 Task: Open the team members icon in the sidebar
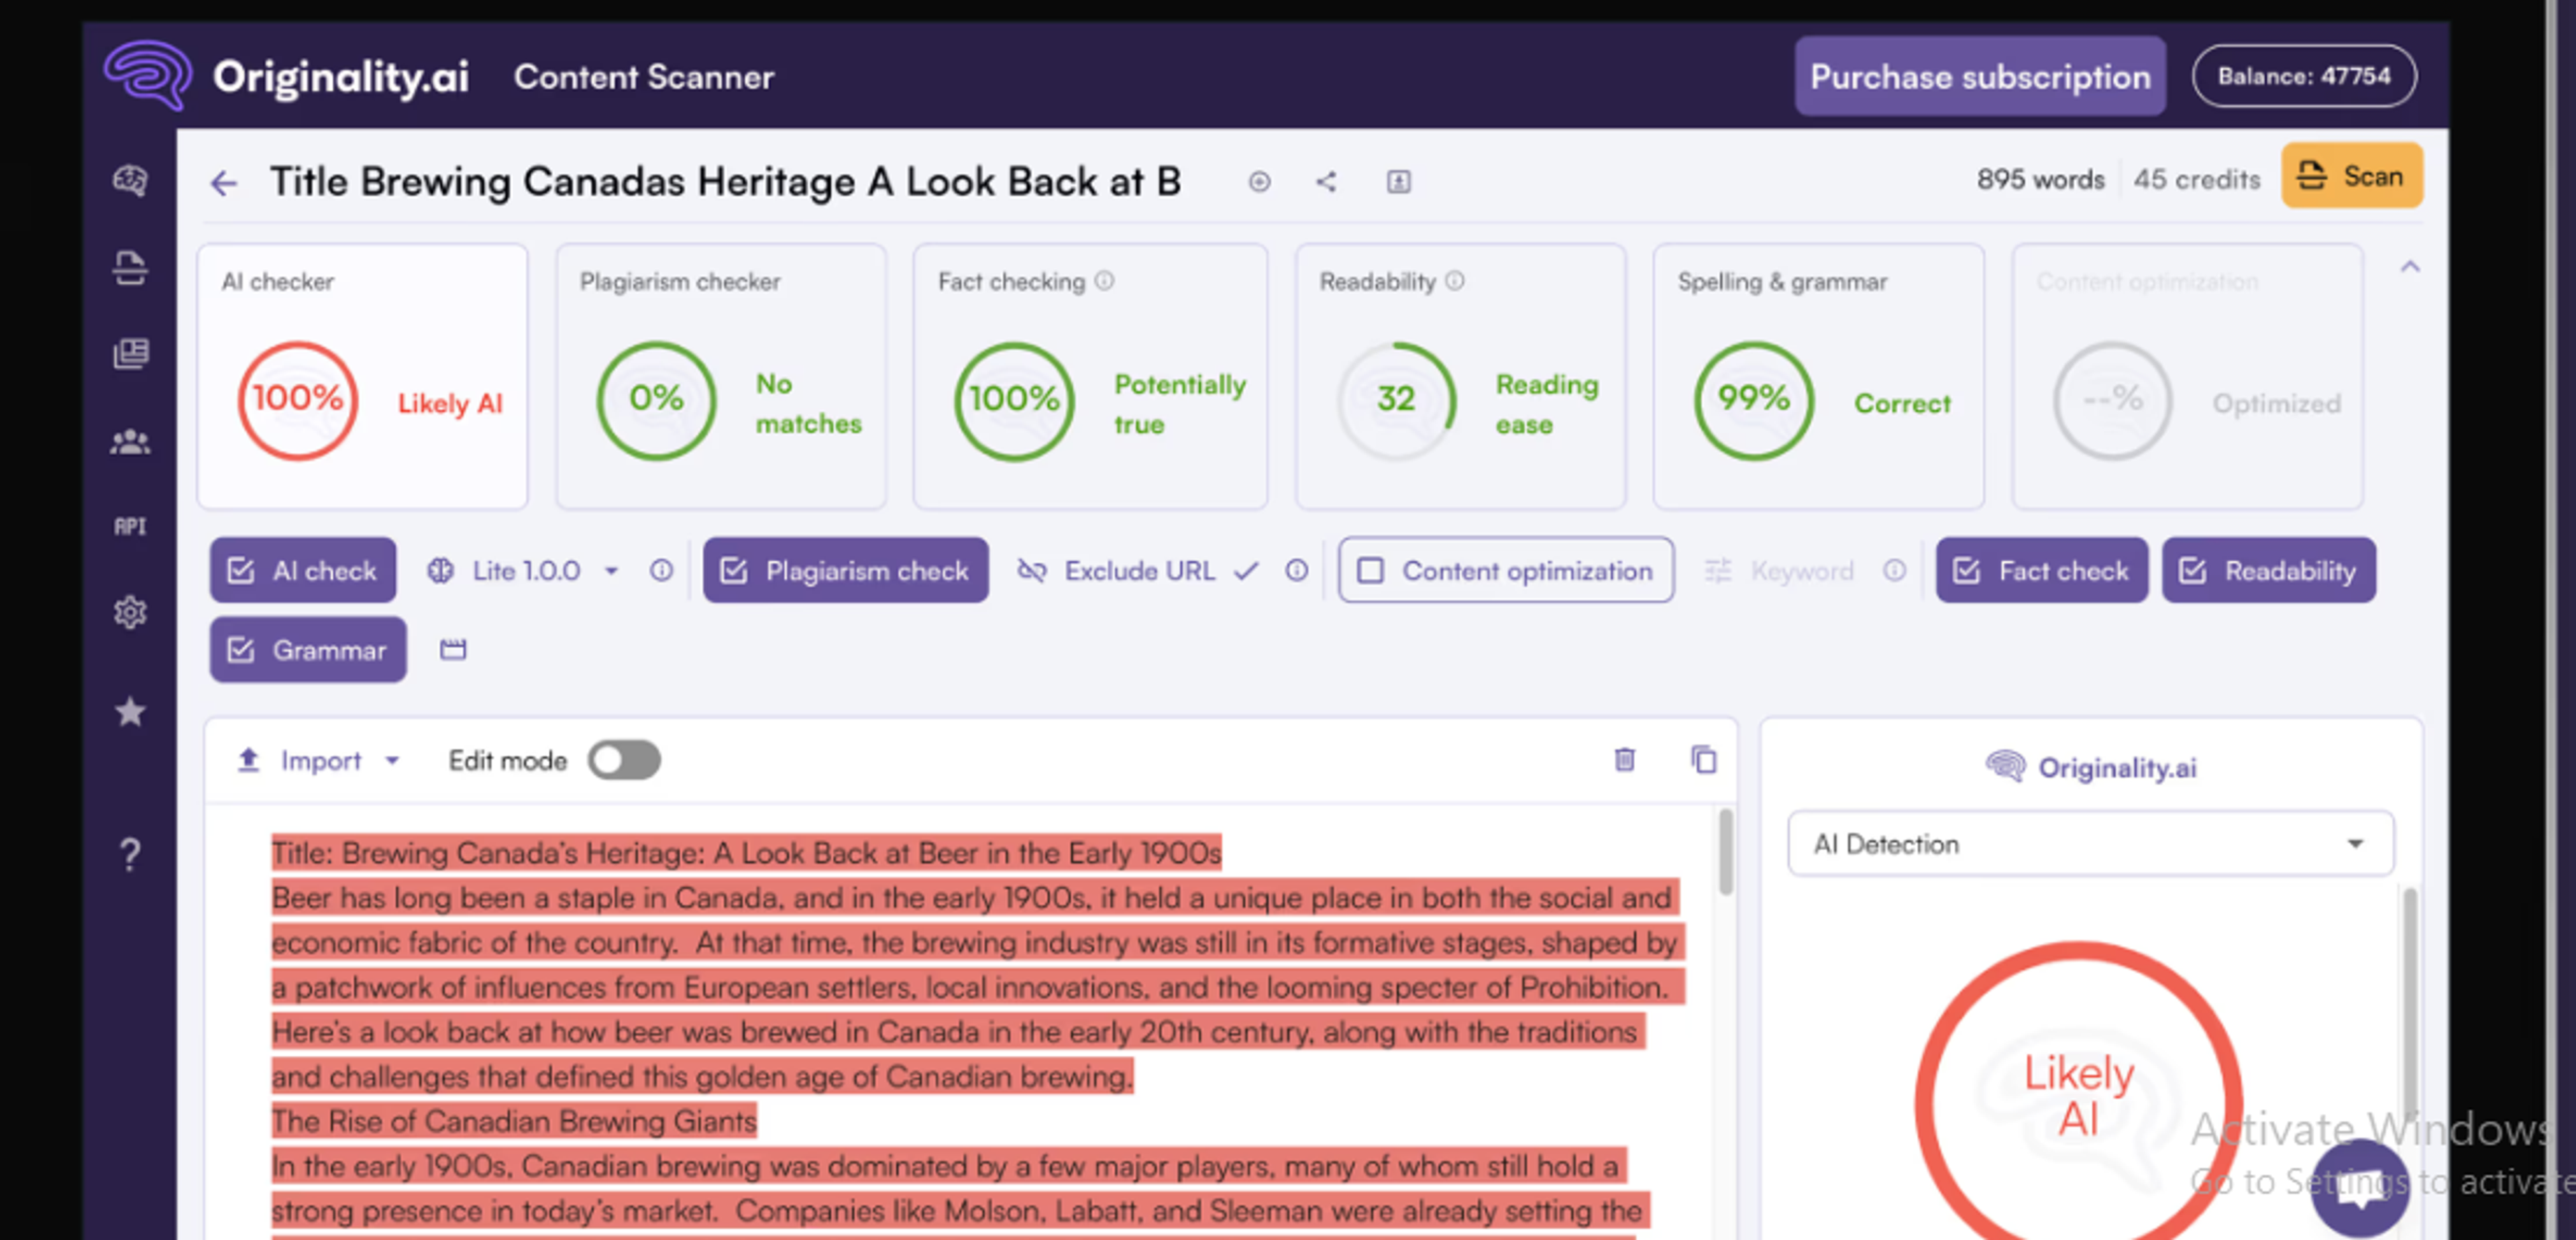pyautogui.click(x=130, y=442)
